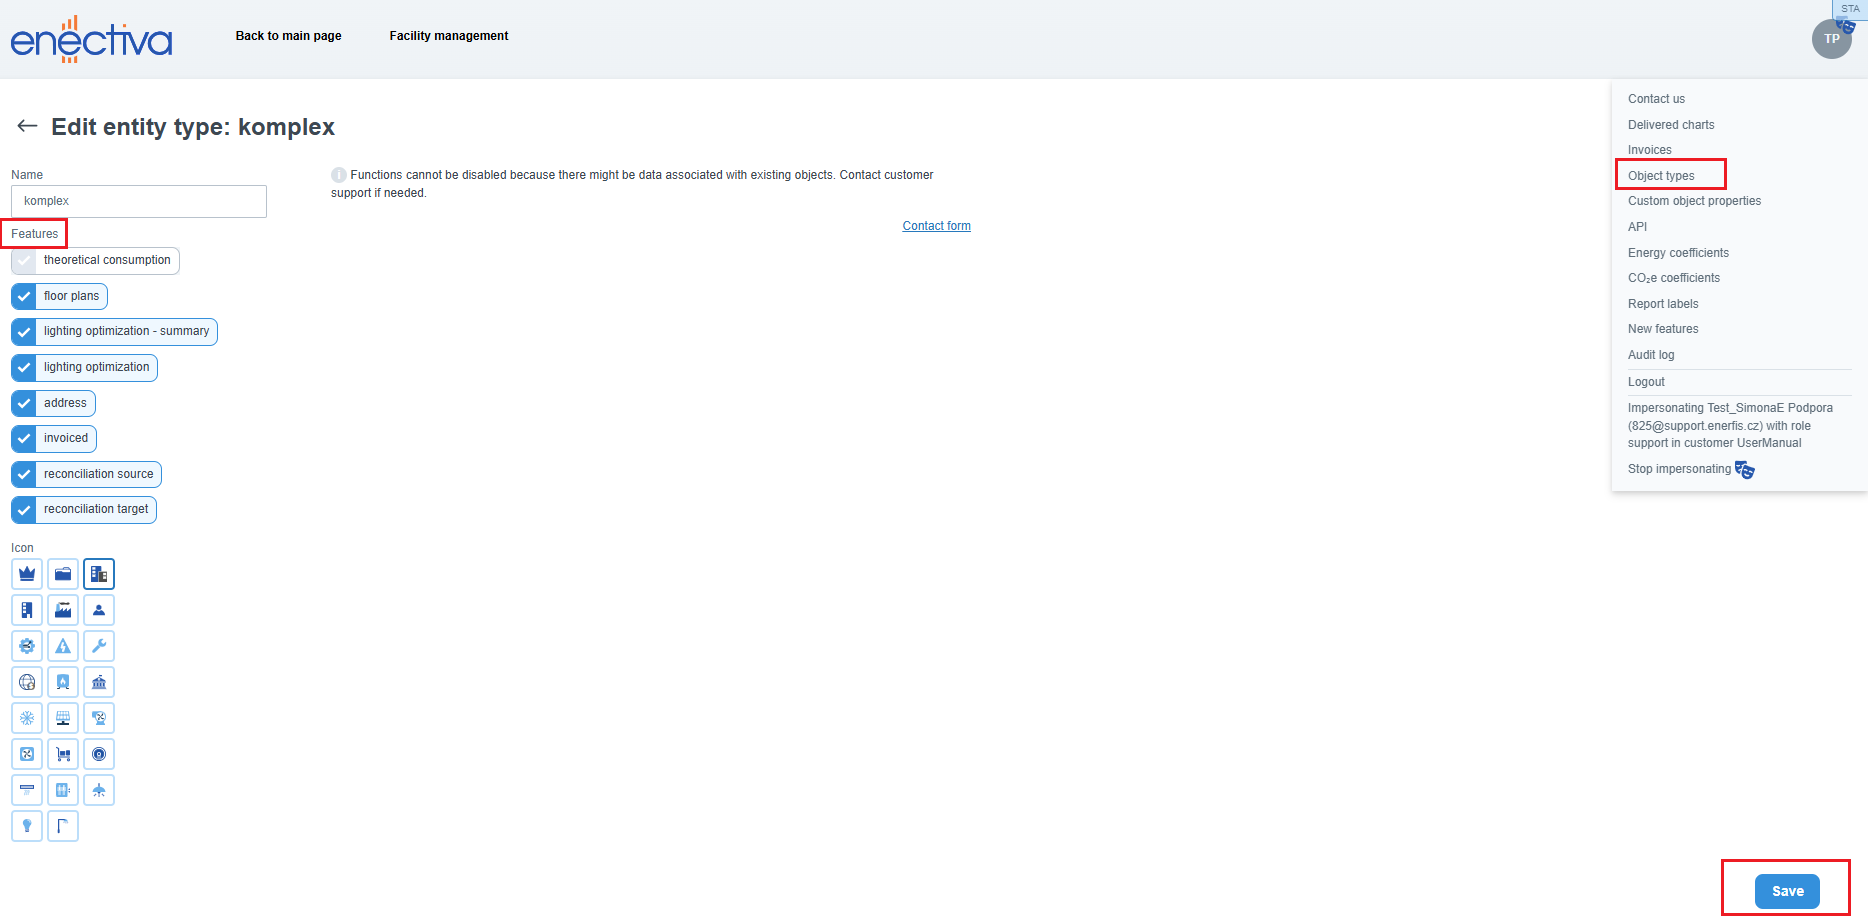Image resolution: width=1868 pixels, height=916 pixels.
Task: Toggle the address feature checkbox
Action: 24,403
